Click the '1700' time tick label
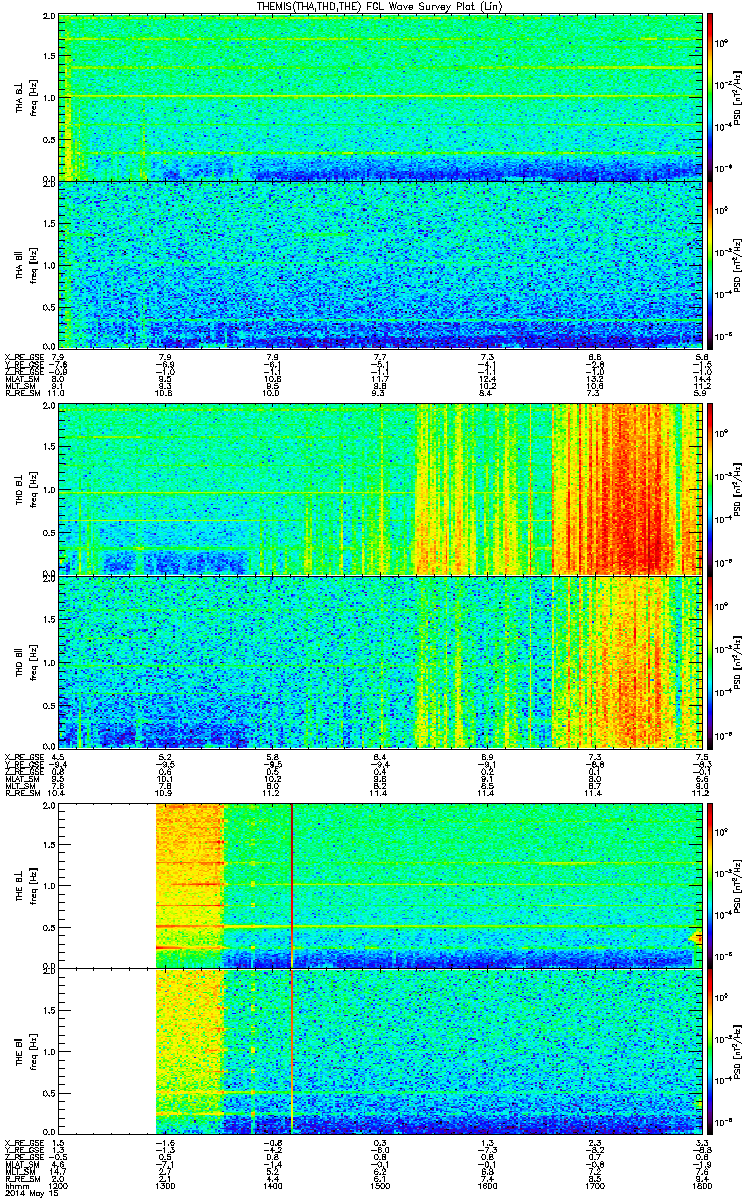The image size is (750, 1200). click(x=595, y=1186)
